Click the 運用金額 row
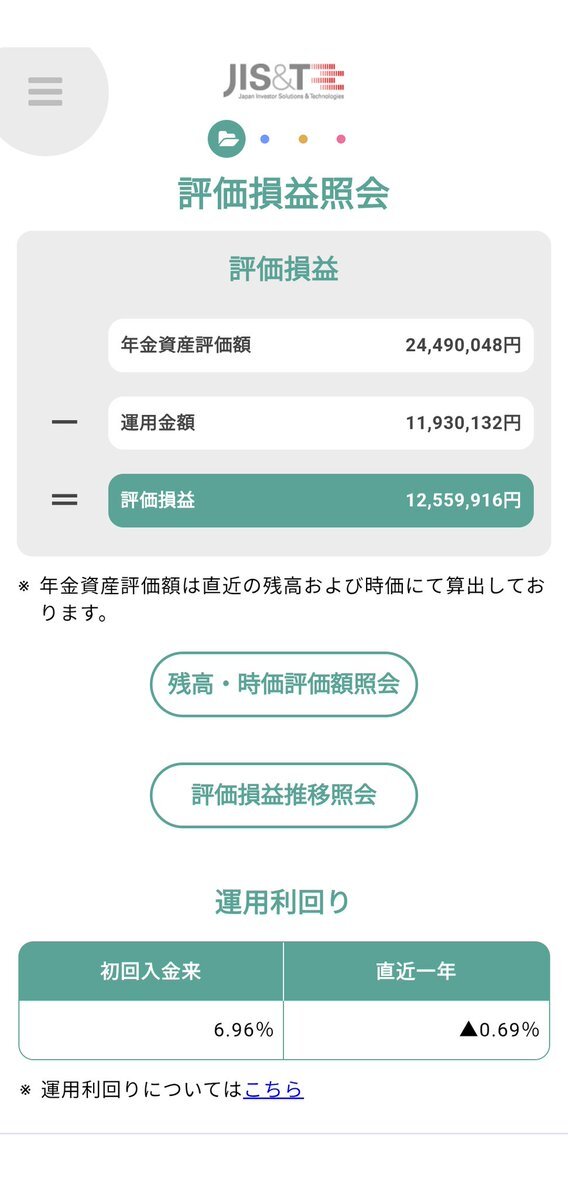The width and height of the screenshot is (568, 1199). coord(321,423)
